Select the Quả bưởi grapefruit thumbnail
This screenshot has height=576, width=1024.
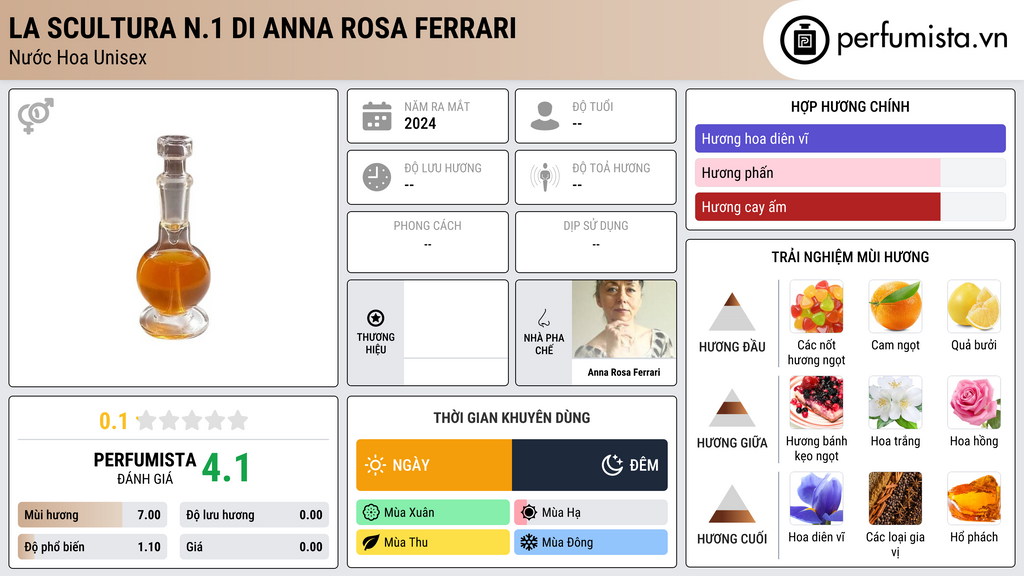[974, 307]
